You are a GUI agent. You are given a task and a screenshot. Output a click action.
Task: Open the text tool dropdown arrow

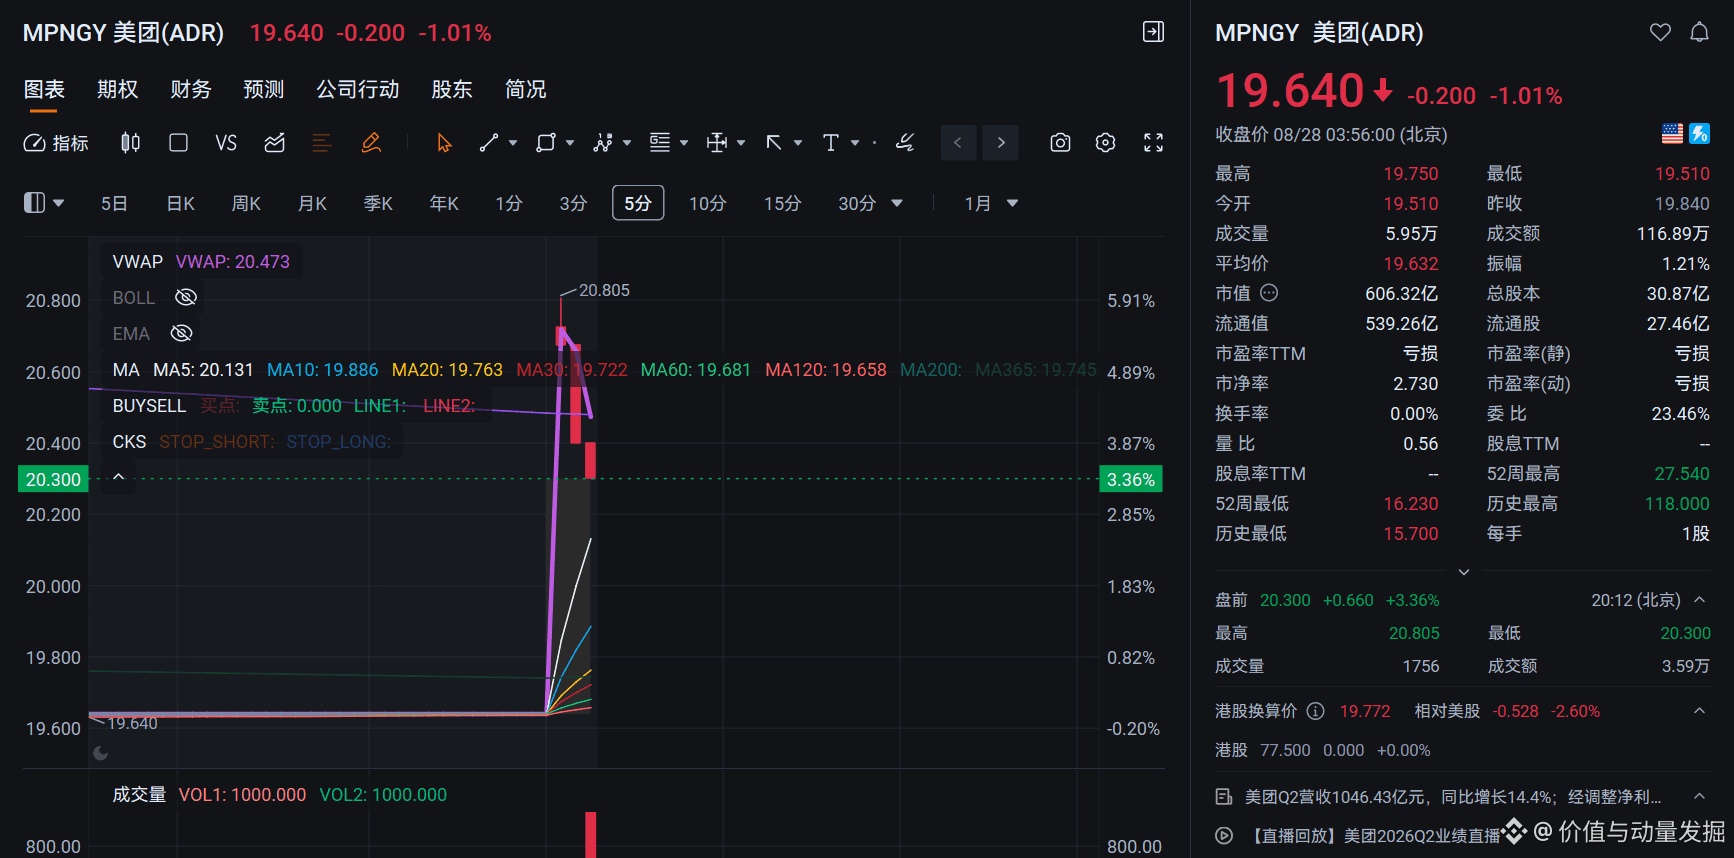tap(855, 143)
